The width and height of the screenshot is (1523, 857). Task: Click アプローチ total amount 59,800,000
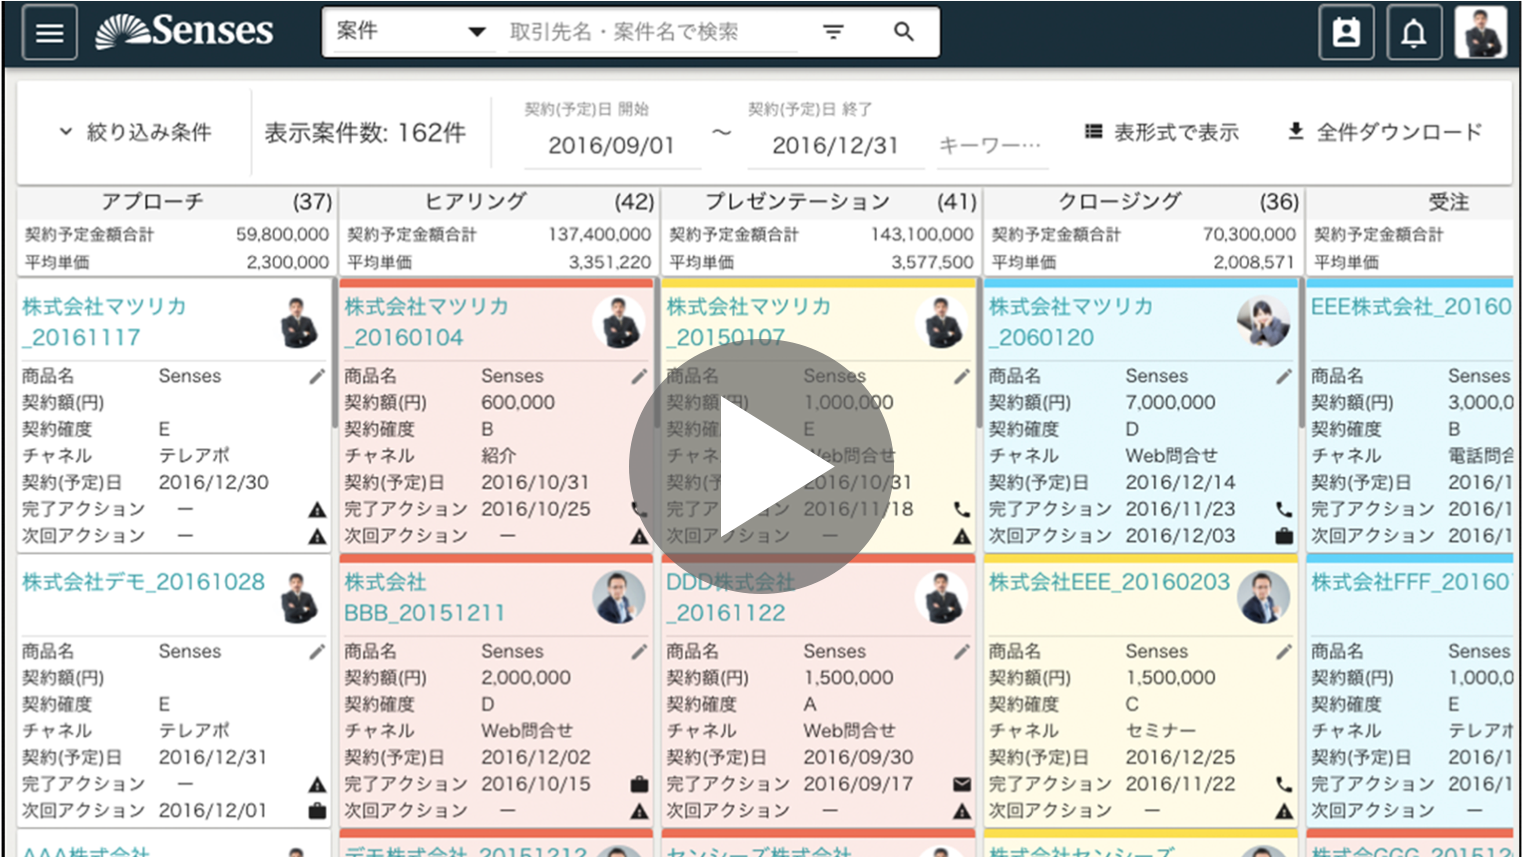point(282,234)
